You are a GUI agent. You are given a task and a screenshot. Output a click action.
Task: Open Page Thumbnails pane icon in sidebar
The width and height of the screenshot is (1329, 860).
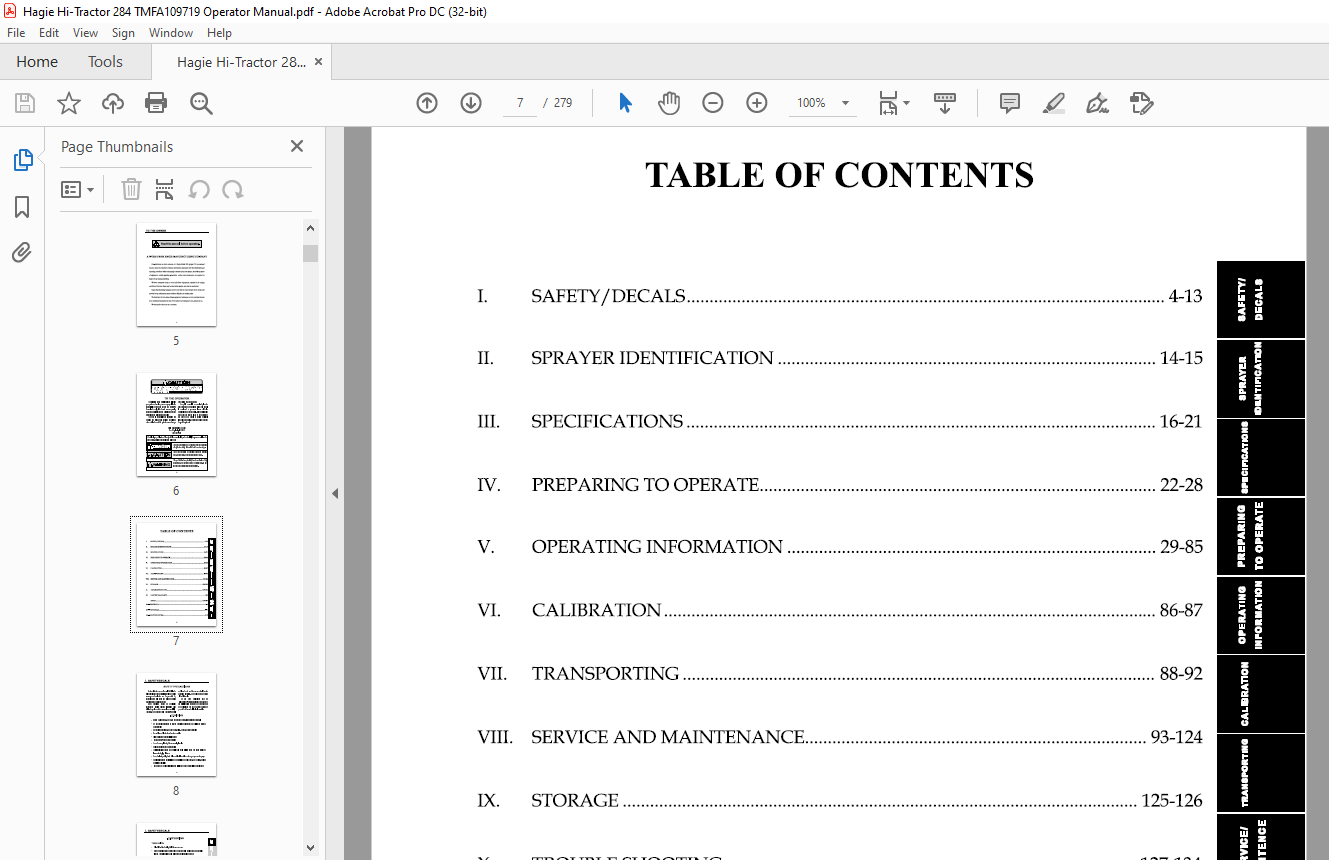[x=22, y=160]
